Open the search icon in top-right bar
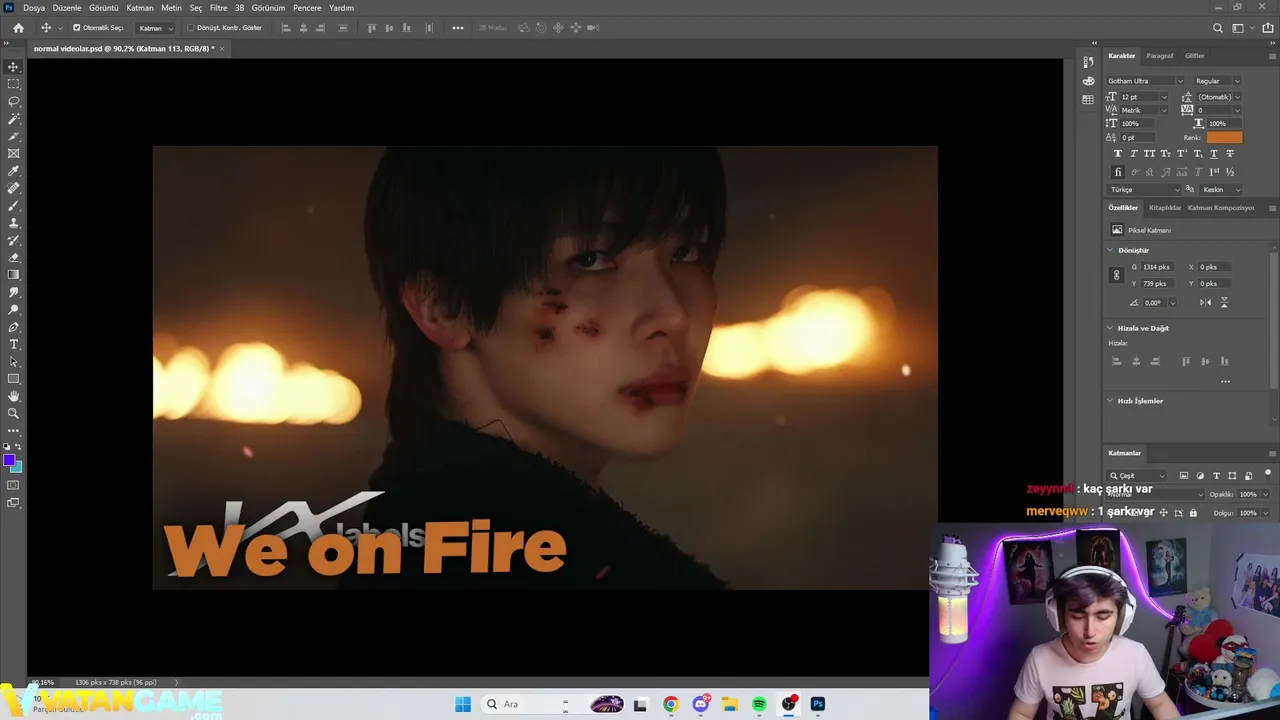Image resolution: width=1280 pixels, height=720 pixels. click(x=1217, y=28)
